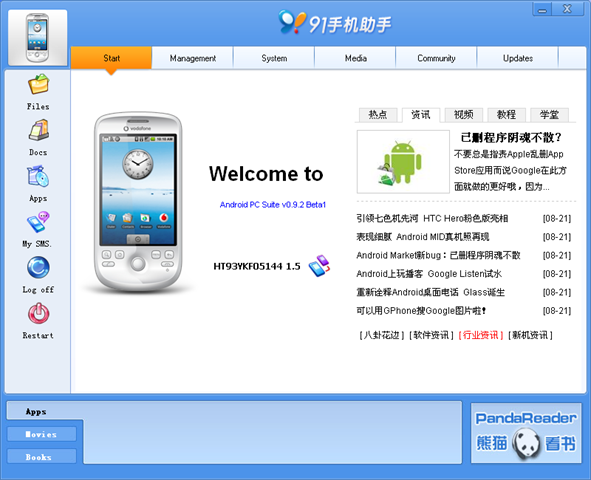
Task: Open the Docs sidebar icon
Action: point(38,130)
